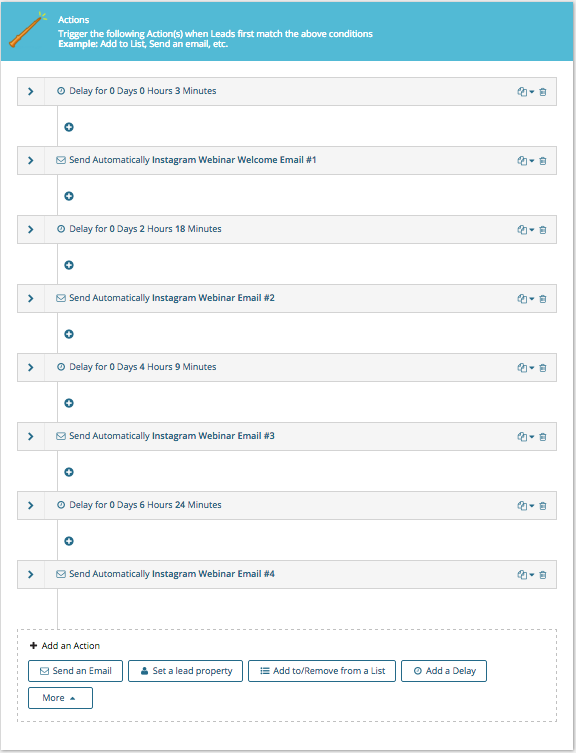
Task: Add step after the 2 Hours 18 Minutes delay
Action: 69,265
